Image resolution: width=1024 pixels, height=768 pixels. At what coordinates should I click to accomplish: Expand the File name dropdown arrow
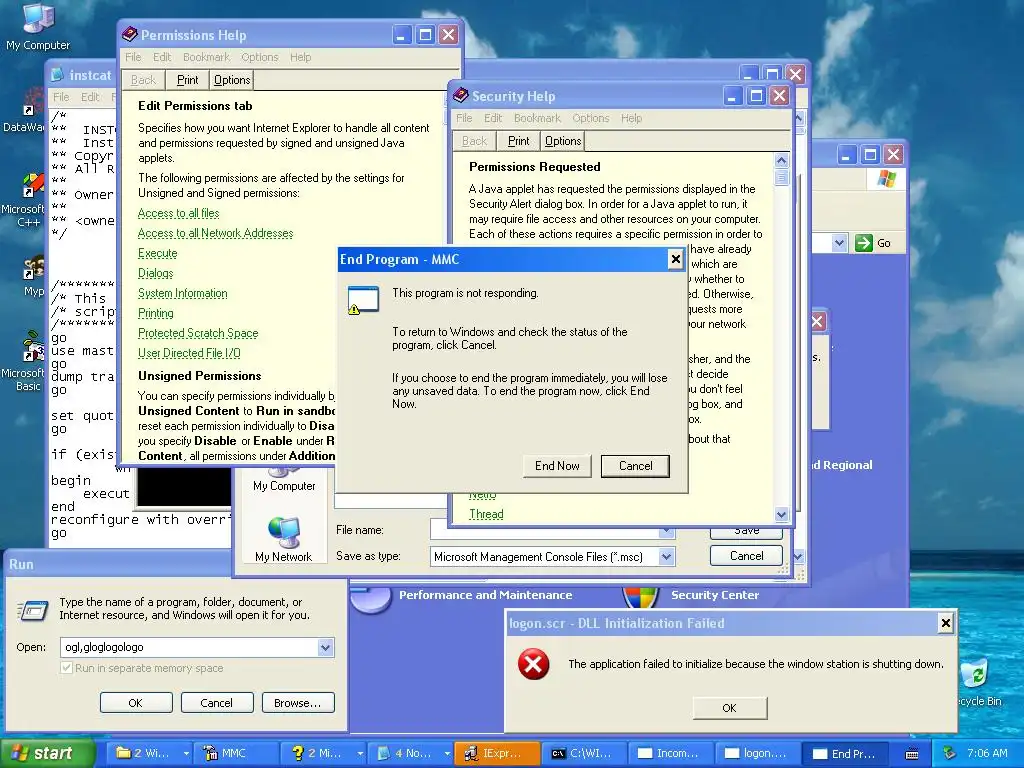[666, 532]
